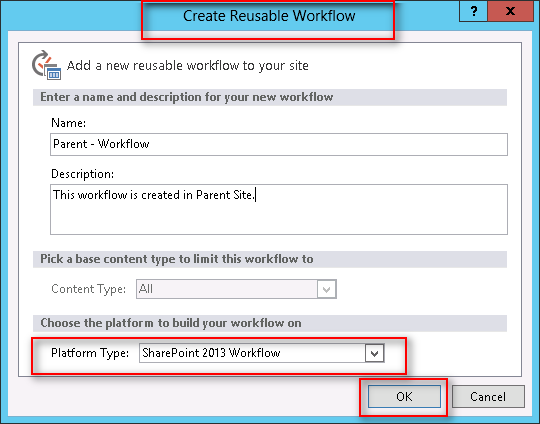Image resolution: width=540 pixels, height=424 pixels.
Task: Click the reusable workflow icon beside the heading
Action: (x=46, y=65)
